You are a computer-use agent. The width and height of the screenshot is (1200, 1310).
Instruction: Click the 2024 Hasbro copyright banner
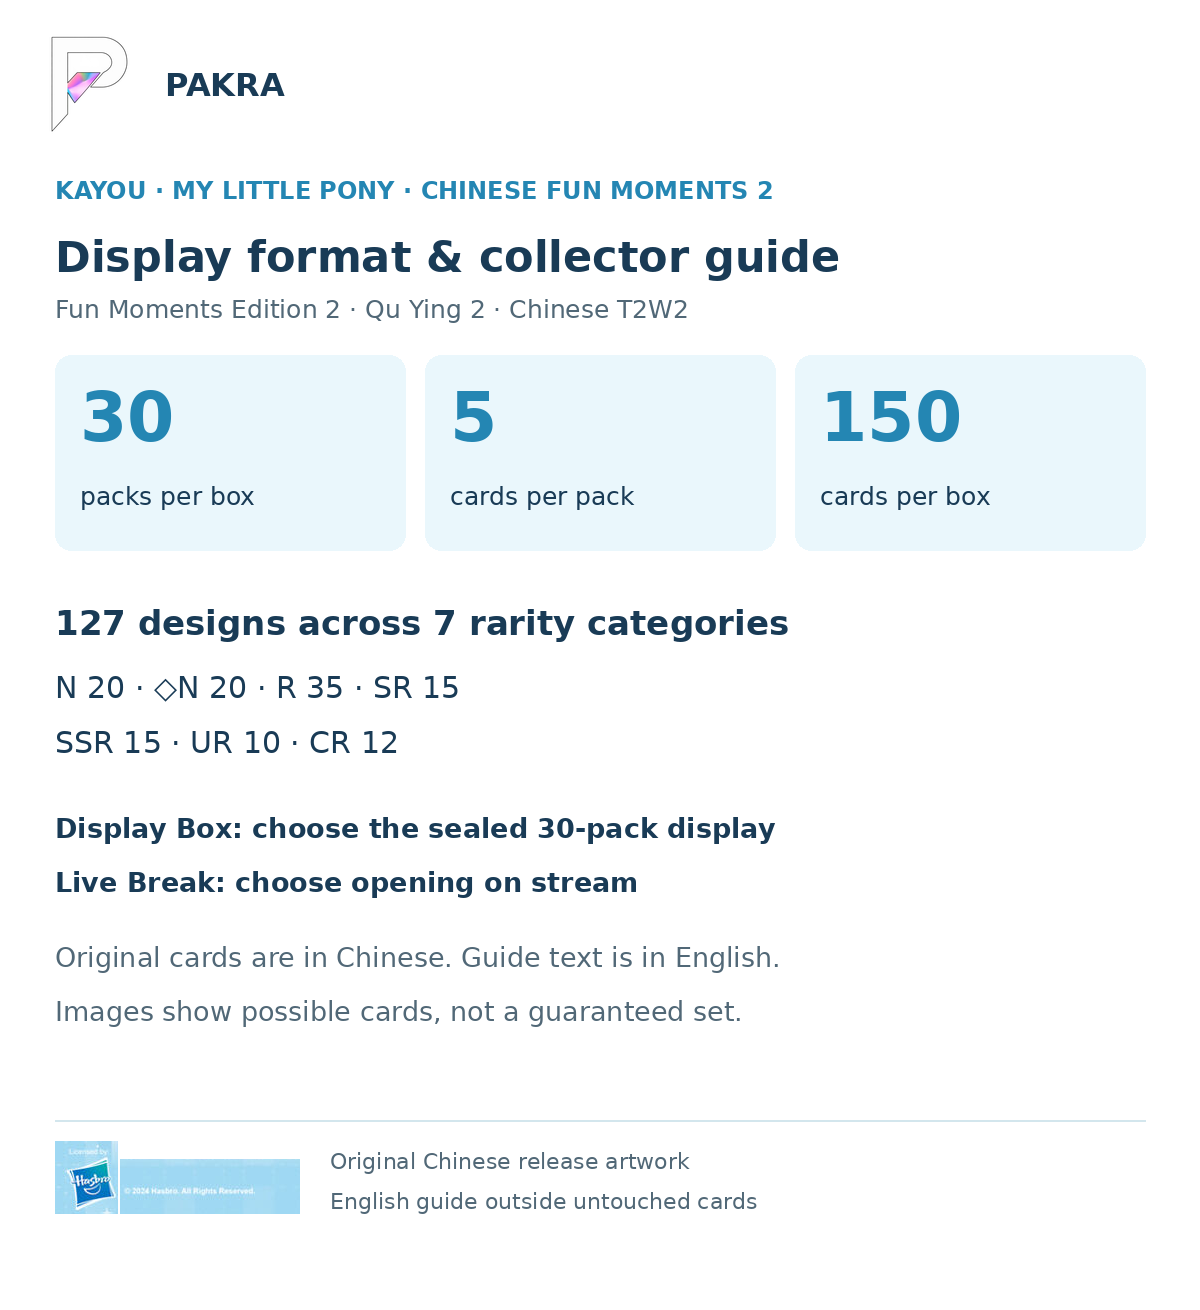(210, 1187)
